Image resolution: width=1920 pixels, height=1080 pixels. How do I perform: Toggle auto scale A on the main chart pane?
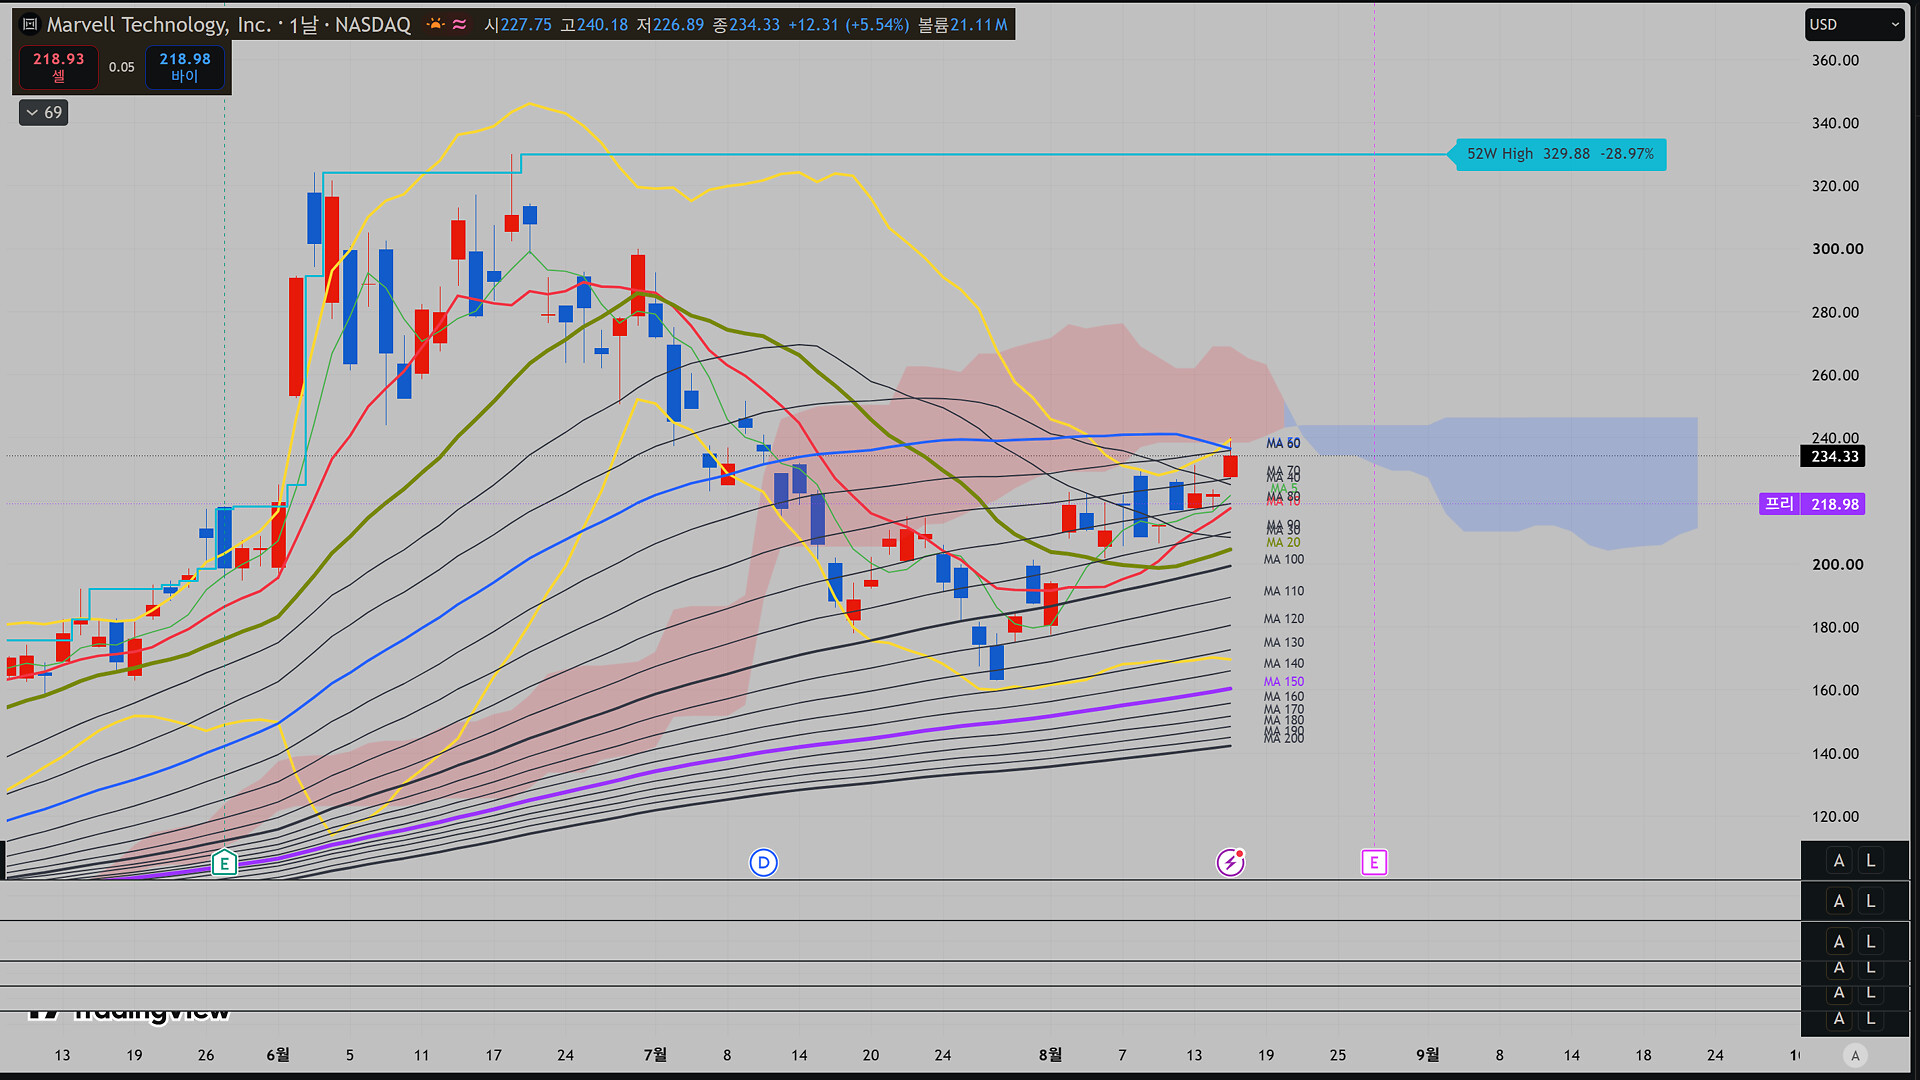pos(1839,861)
